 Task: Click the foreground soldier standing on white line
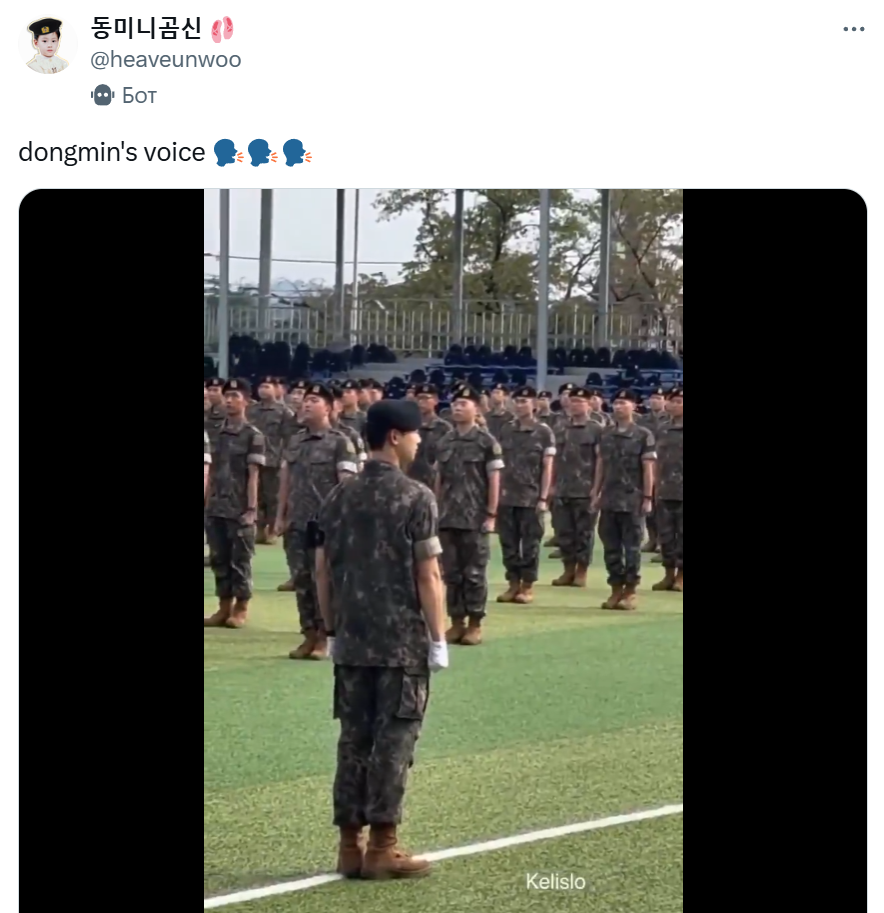381,640
